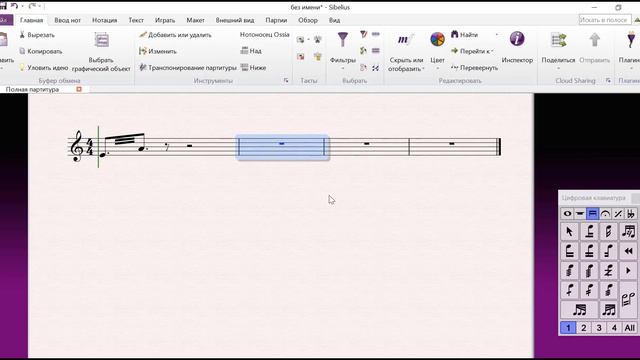Select the Full Score (Полная партитура) document tab

33,89
